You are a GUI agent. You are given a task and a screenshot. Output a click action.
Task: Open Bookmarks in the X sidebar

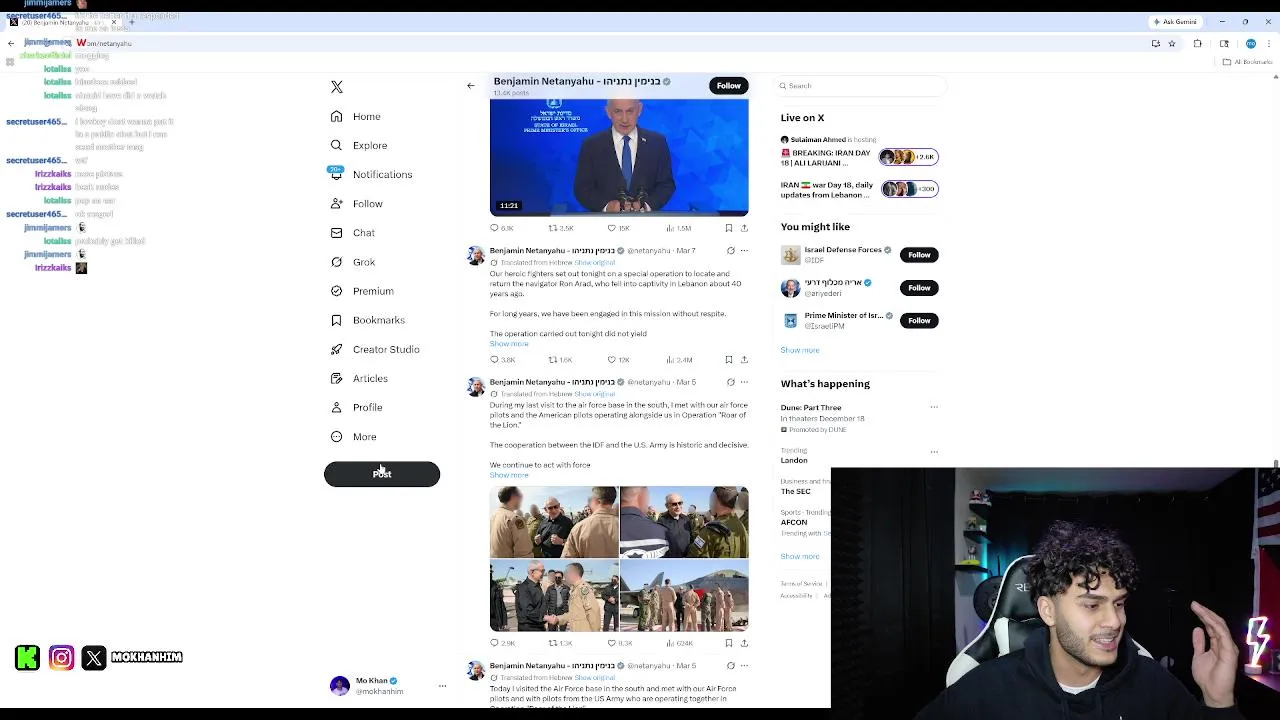point(367,320)
